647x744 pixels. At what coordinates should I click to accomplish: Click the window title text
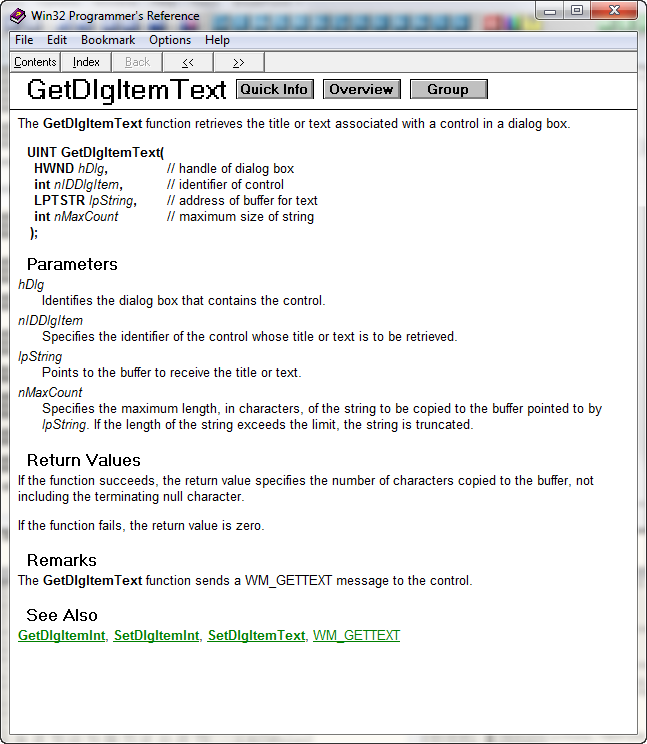click(x=115, y=16)
